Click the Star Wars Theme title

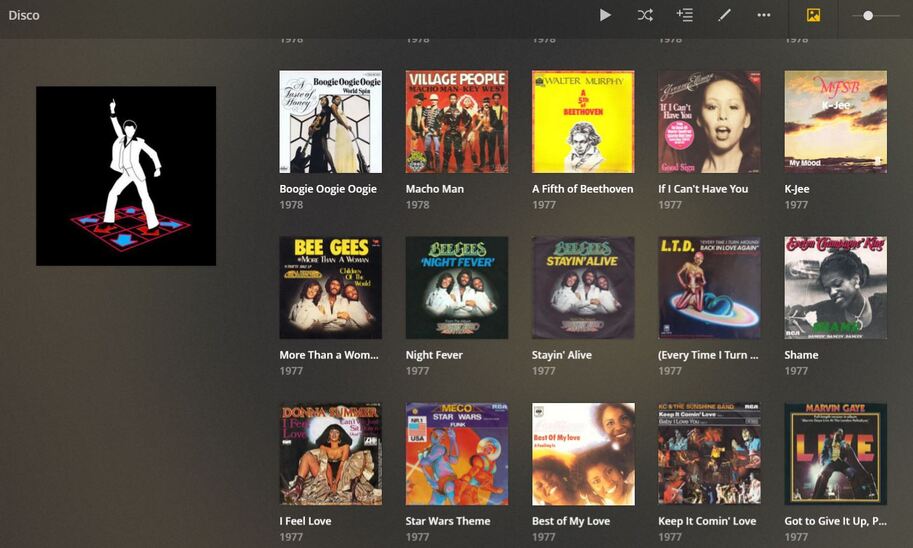448,521
